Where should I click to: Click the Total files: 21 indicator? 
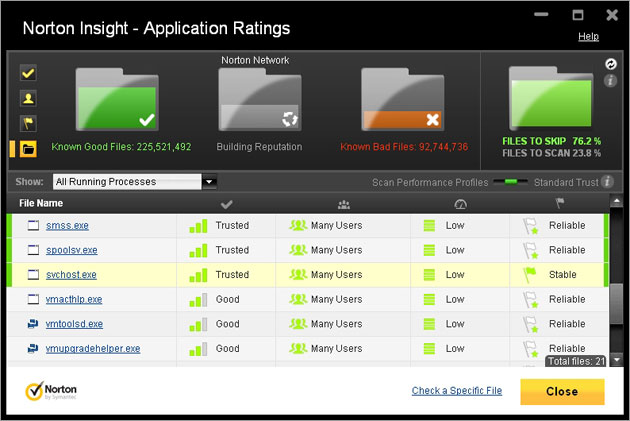576,361
